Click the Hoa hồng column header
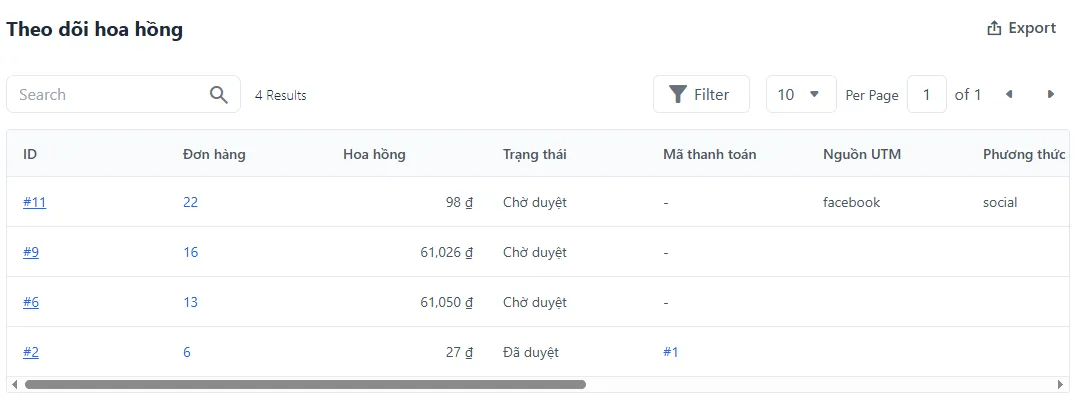Screen dimensions: 1076x414 [x=374, y=154]
